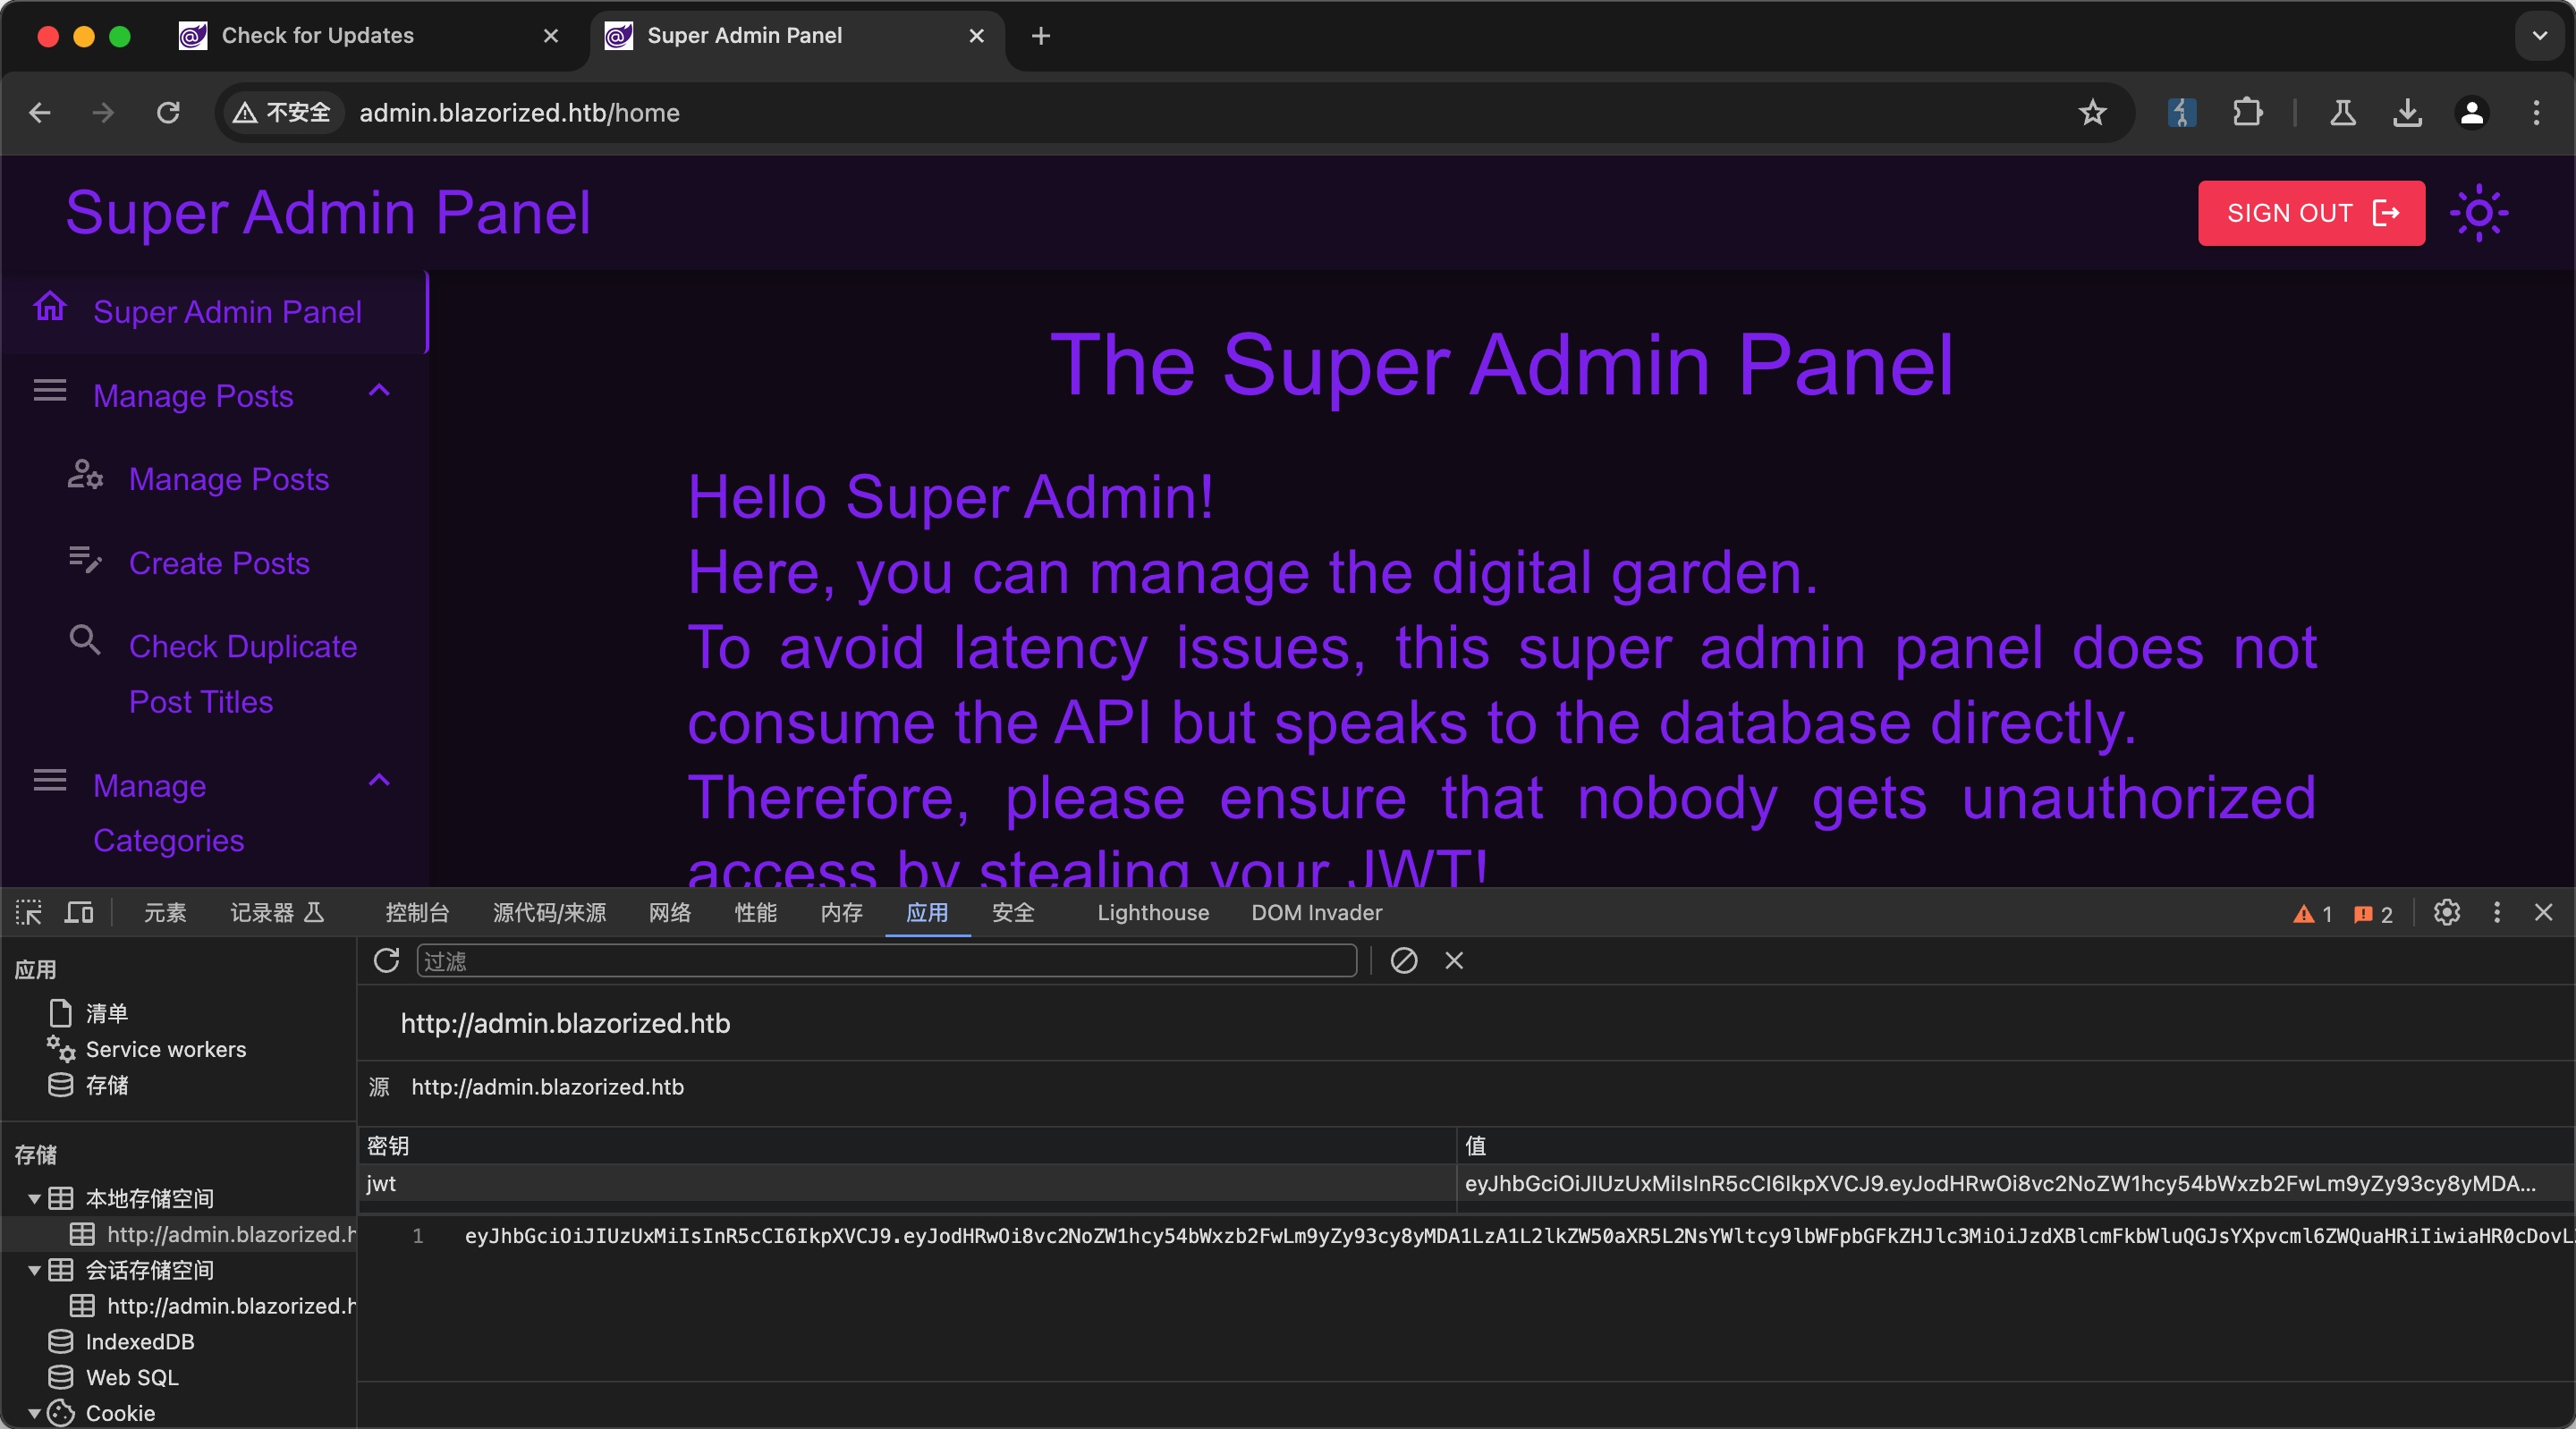The width and height of the screenshot is (2576, 1429).
Task: Click the inspect element picker icon
Action: [x=29, y=912]
